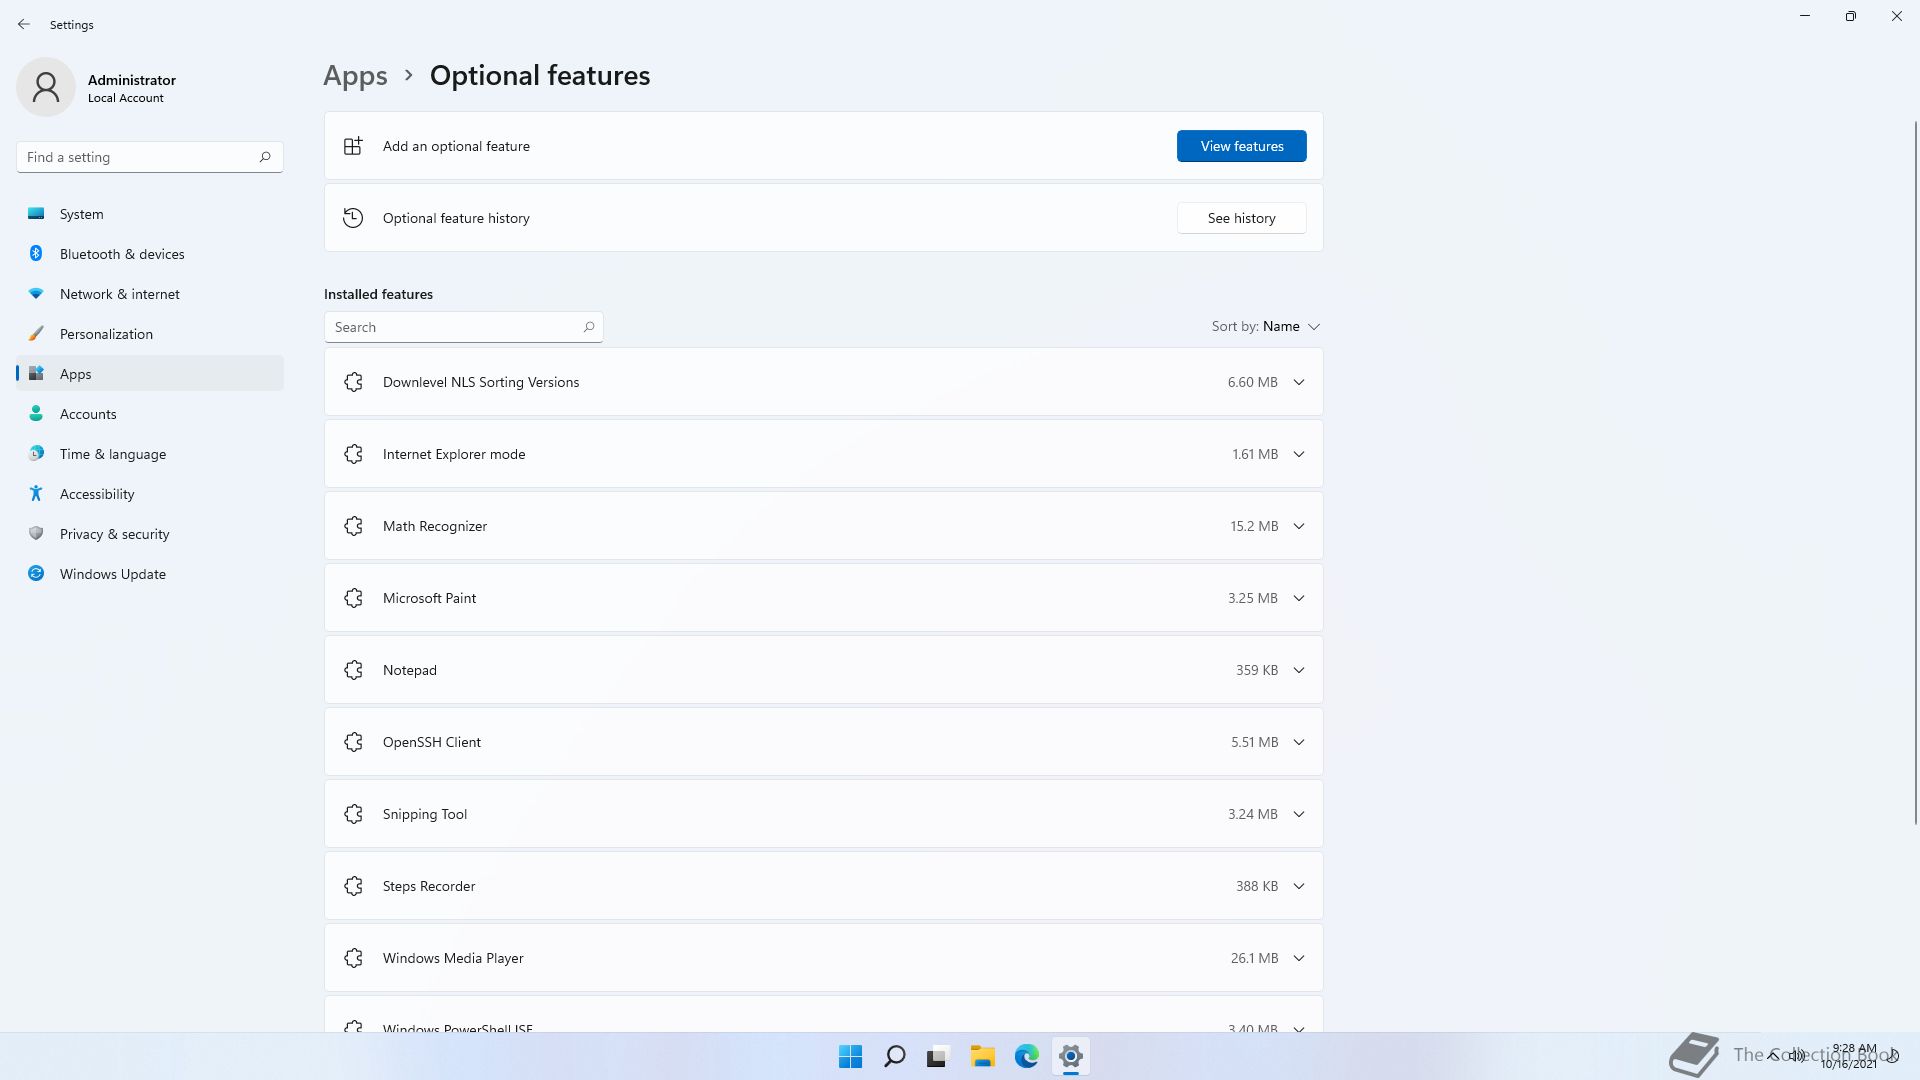1920x1080 pixels.
Task: Expand Steps Recorder chevron
Action: (1299, 886)
